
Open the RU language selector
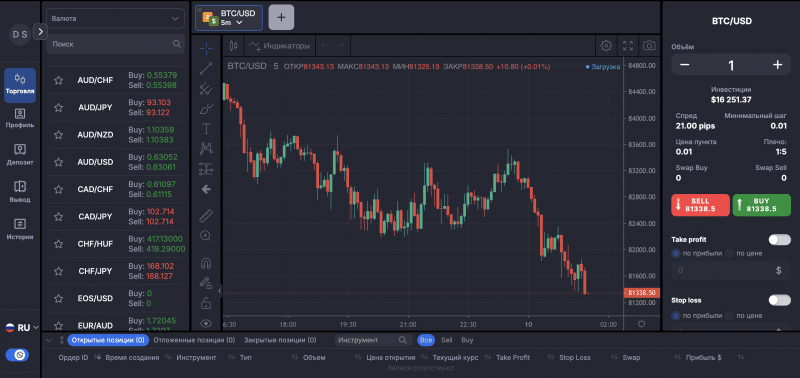click(22, 328)
